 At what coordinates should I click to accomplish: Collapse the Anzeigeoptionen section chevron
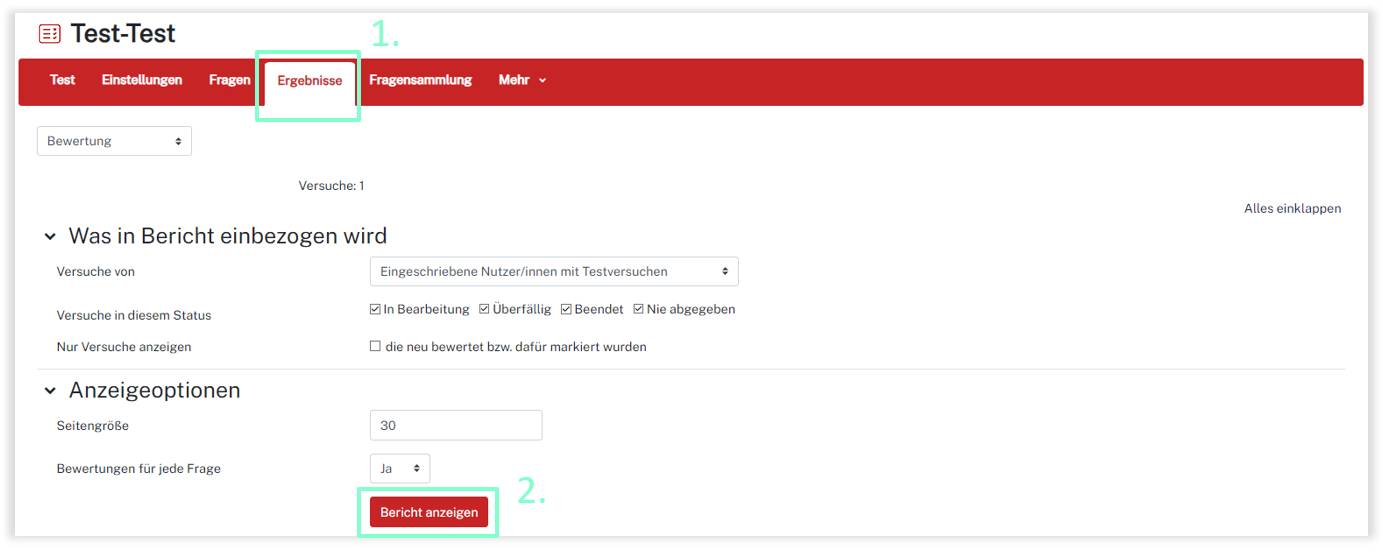pos(50,391)
